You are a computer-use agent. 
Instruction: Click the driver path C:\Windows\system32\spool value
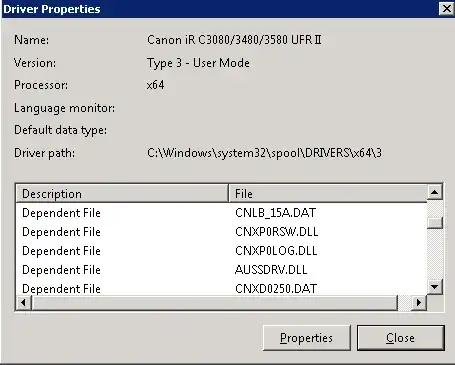point(264,153)
